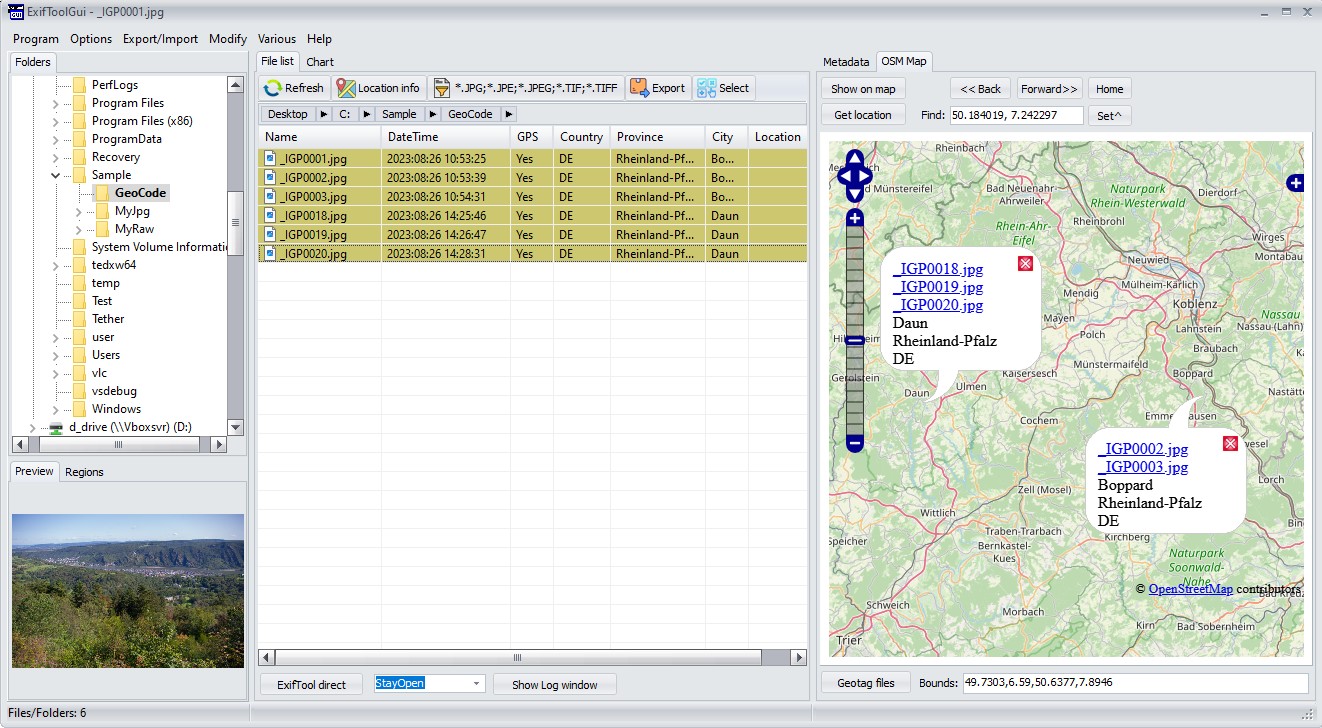The width and height of the screenshot is (1322, 728).
Task: Expand the d_drive node
Action: (33, 427)
